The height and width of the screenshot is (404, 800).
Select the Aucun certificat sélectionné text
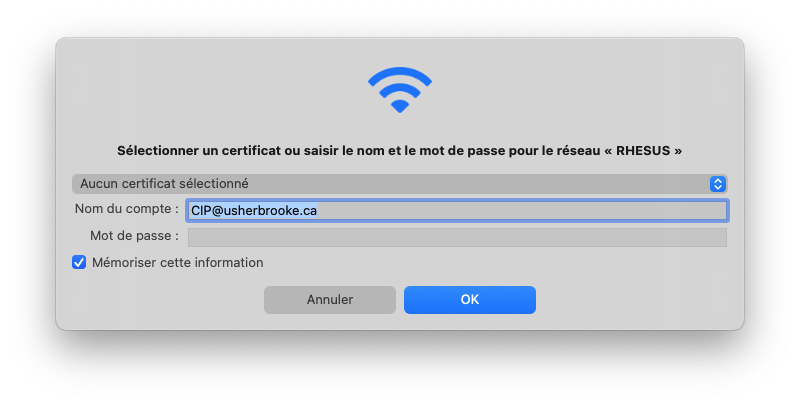point(164,184)
